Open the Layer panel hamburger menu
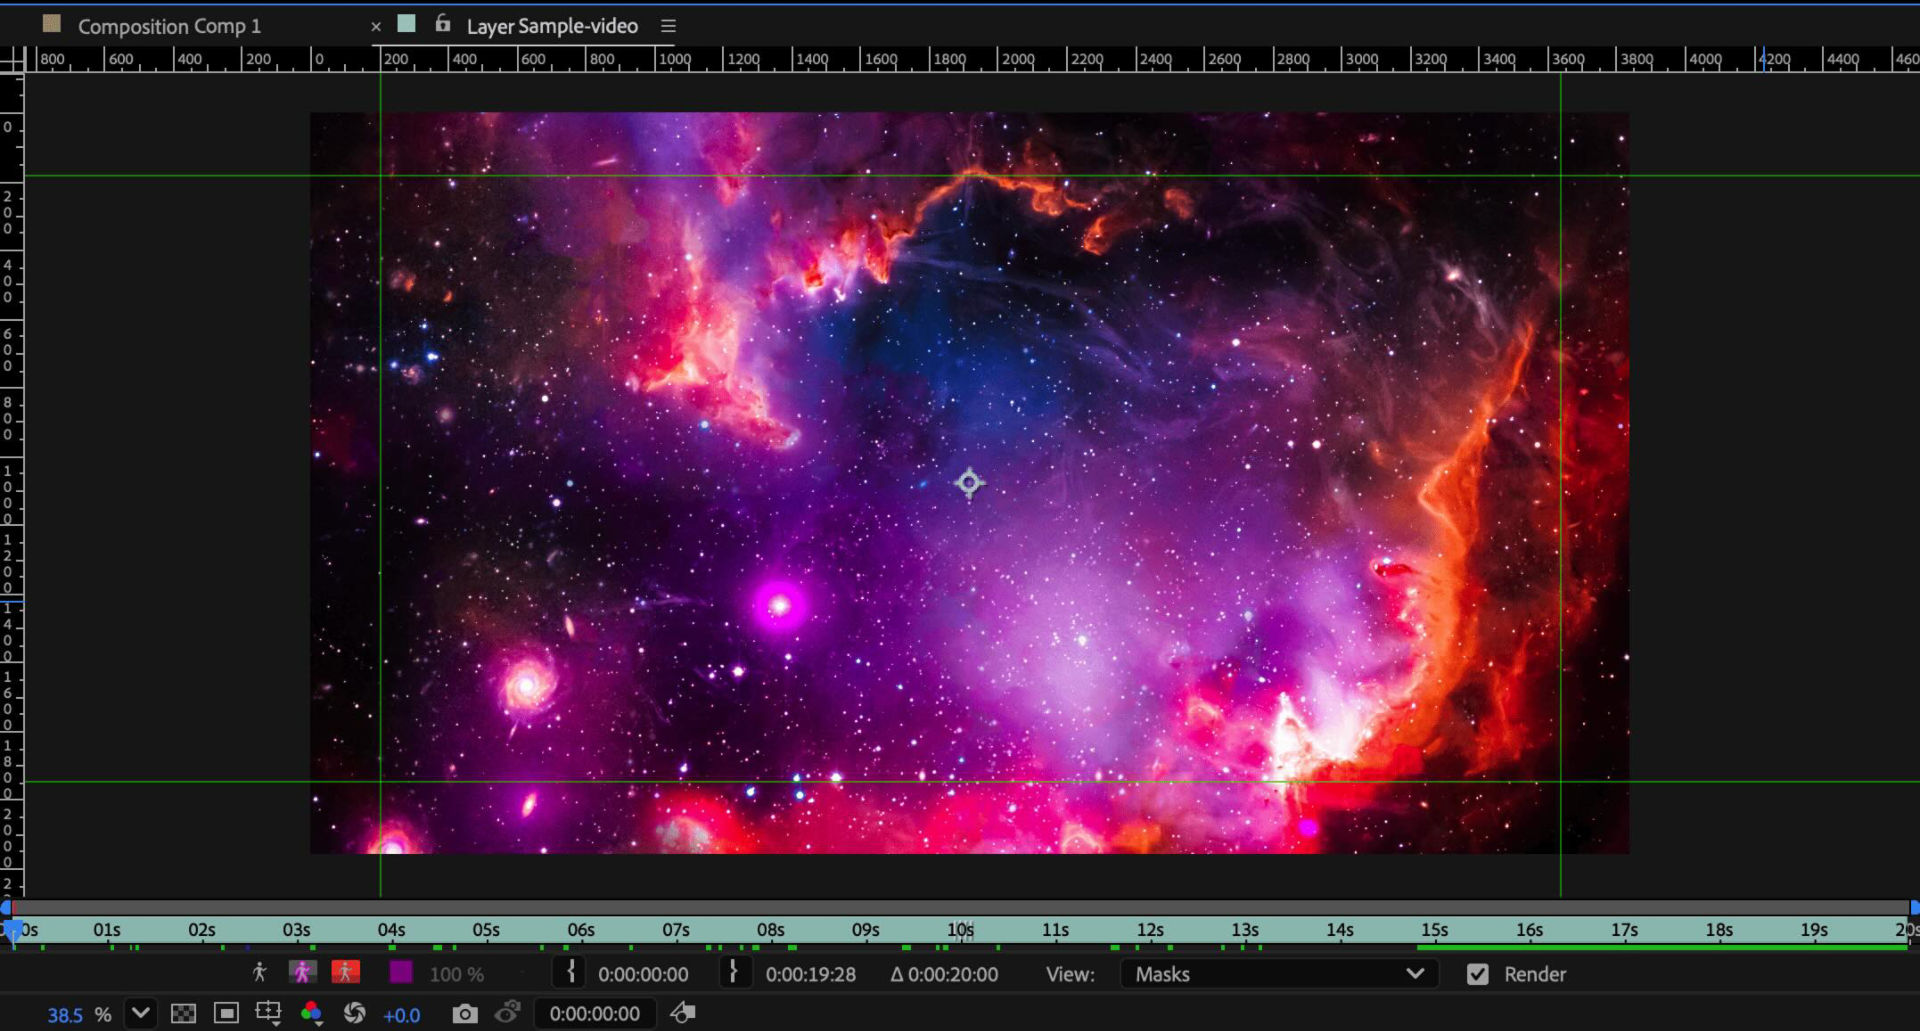Image resolution: width=1920 pixels, height=1031 pixels. click(668, 26)
